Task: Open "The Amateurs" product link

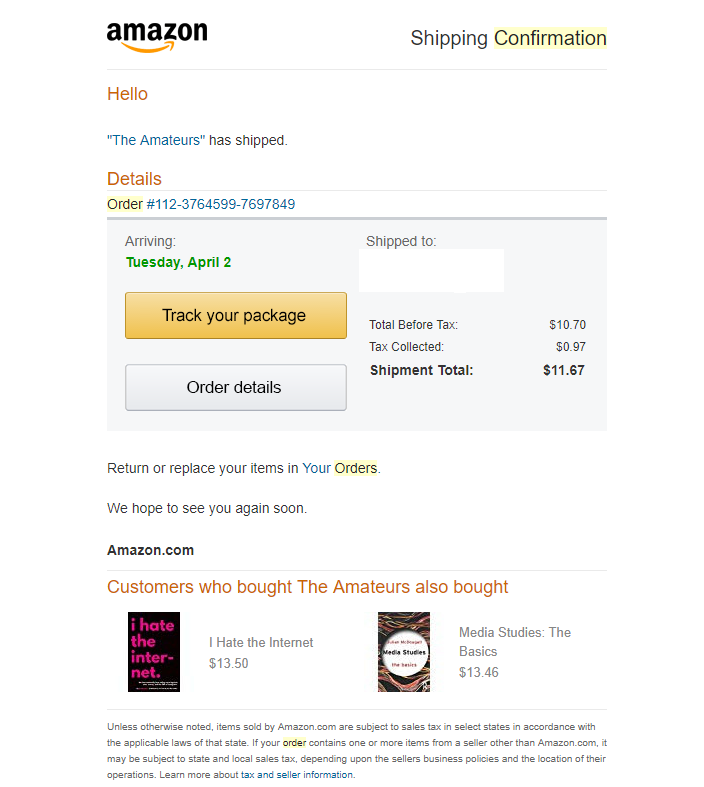Action: coord(155,140)
